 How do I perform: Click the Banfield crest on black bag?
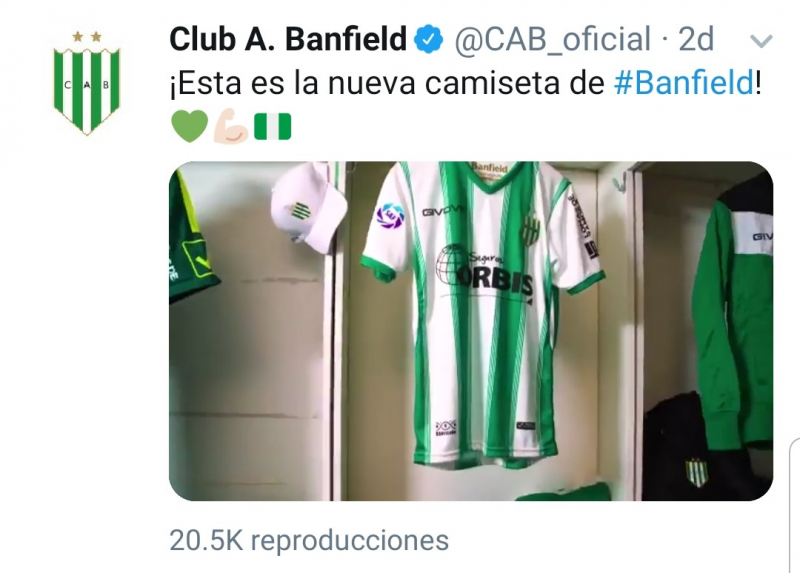[696, 472]
